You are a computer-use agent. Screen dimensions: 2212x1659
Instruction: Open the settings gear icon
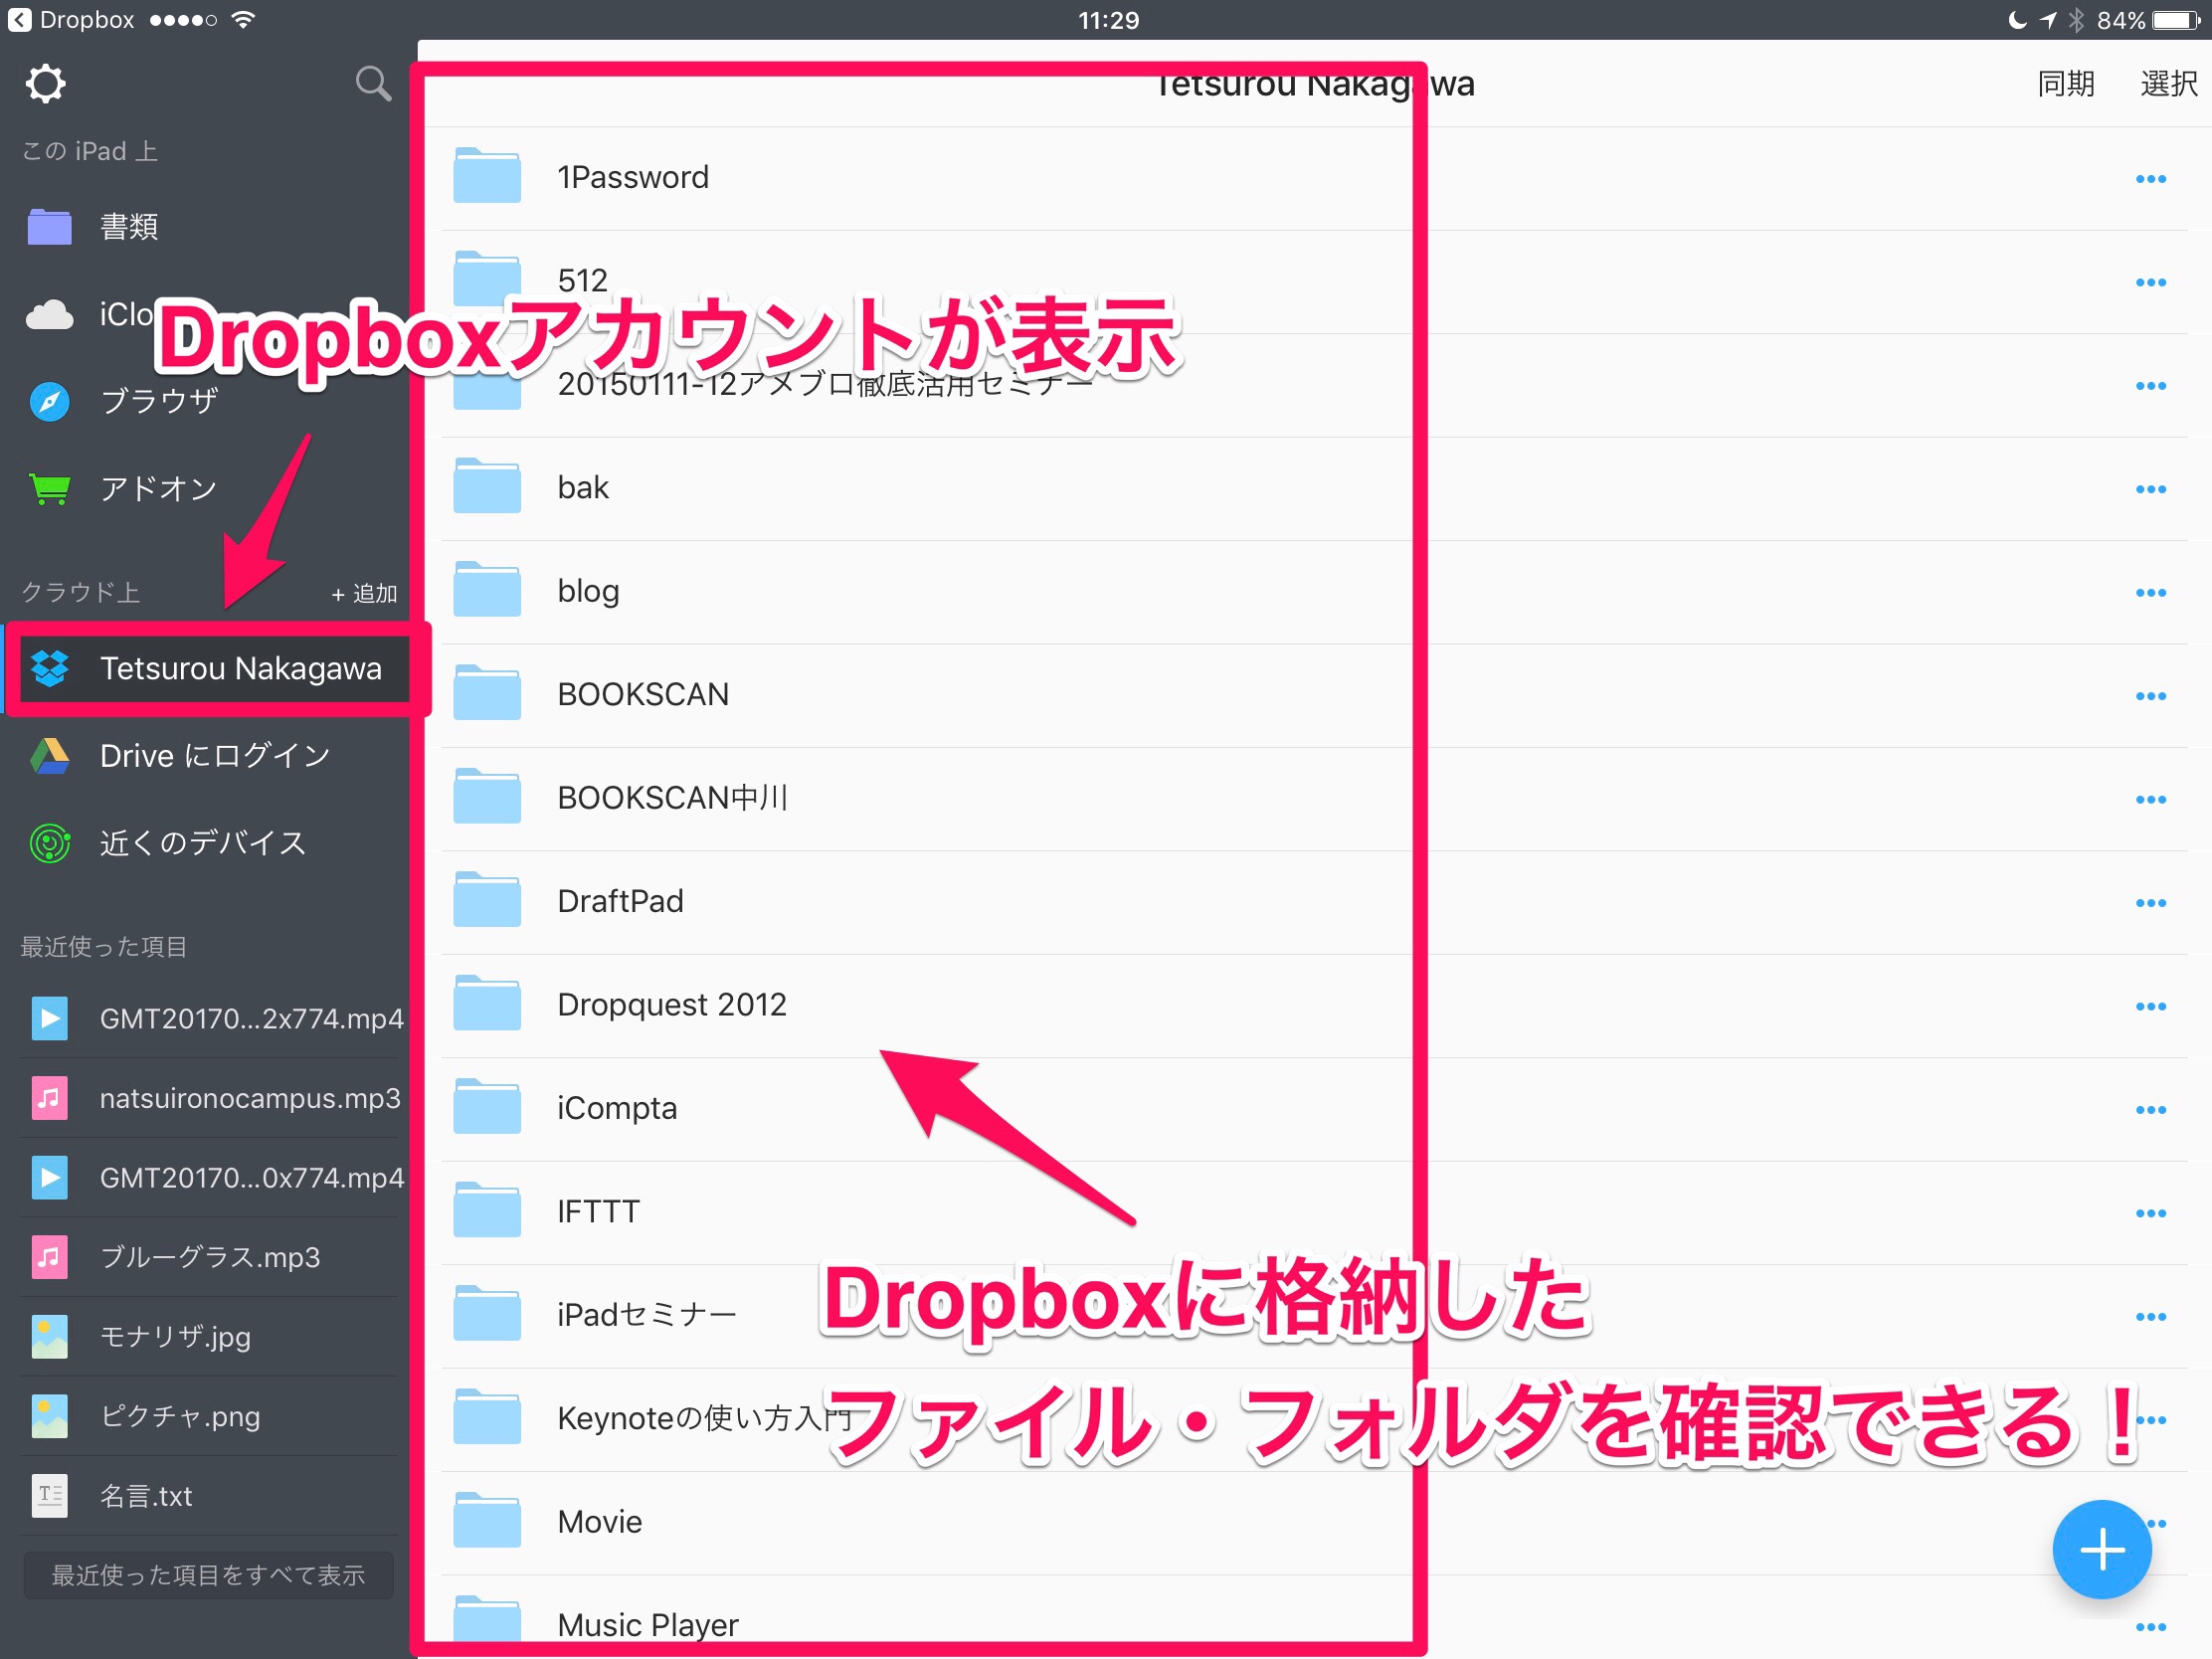coord(45,84)
